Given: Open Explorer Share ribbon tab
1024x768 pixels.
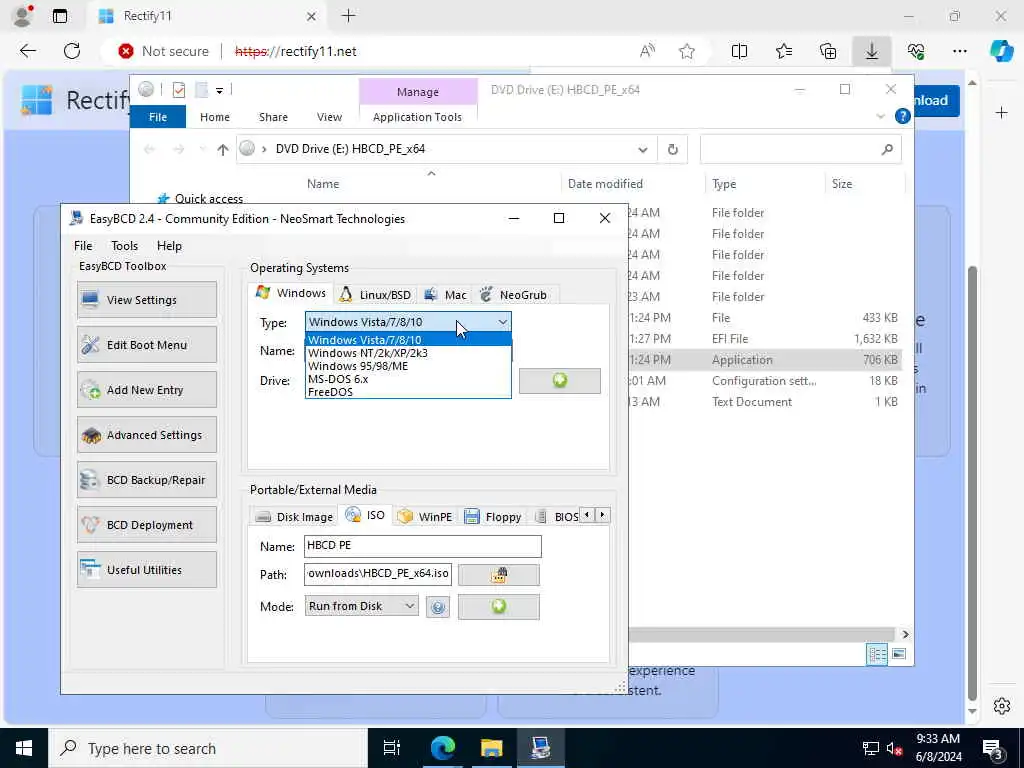Looking at the screenshot, I should tap(273, 117).
